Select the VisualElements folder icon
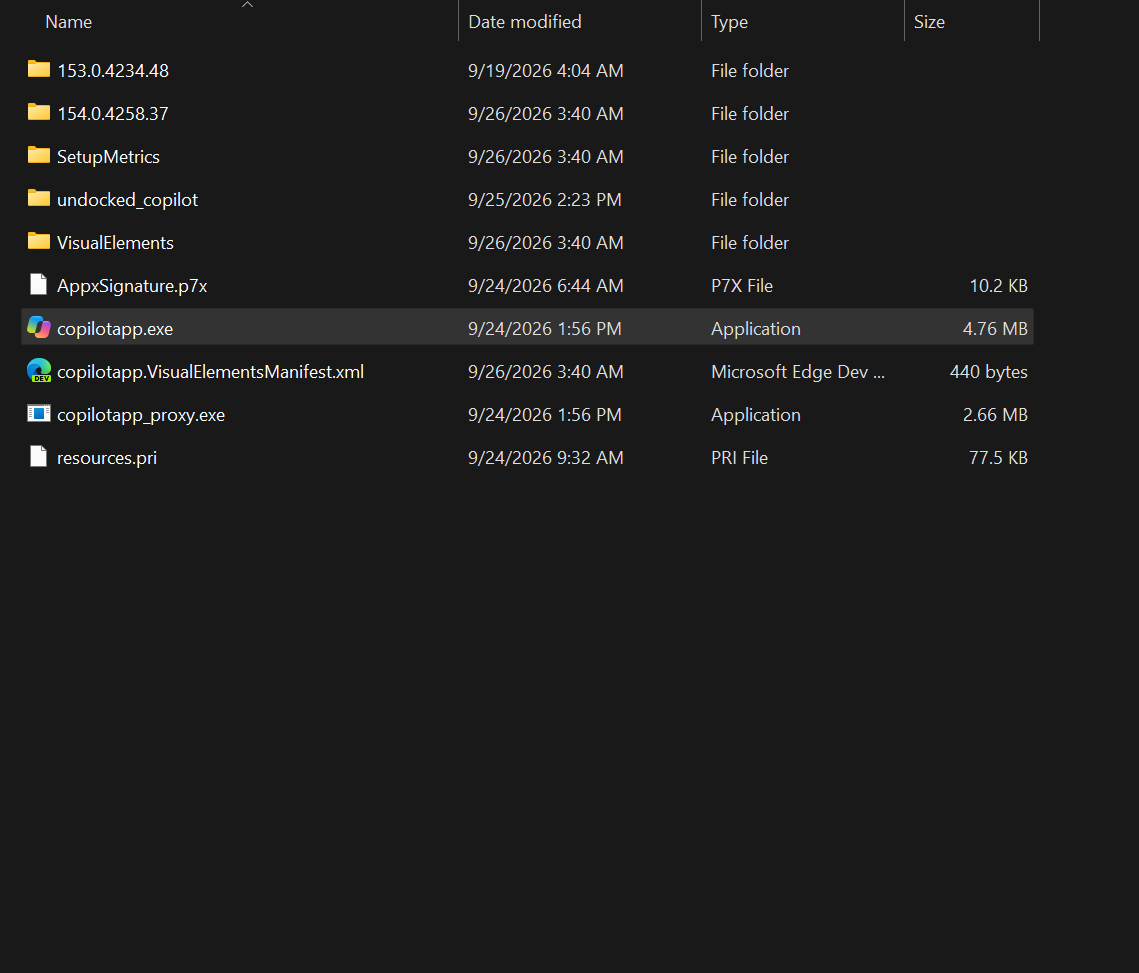The width and height of the screenshot is (1139, 973). (38, 241)
